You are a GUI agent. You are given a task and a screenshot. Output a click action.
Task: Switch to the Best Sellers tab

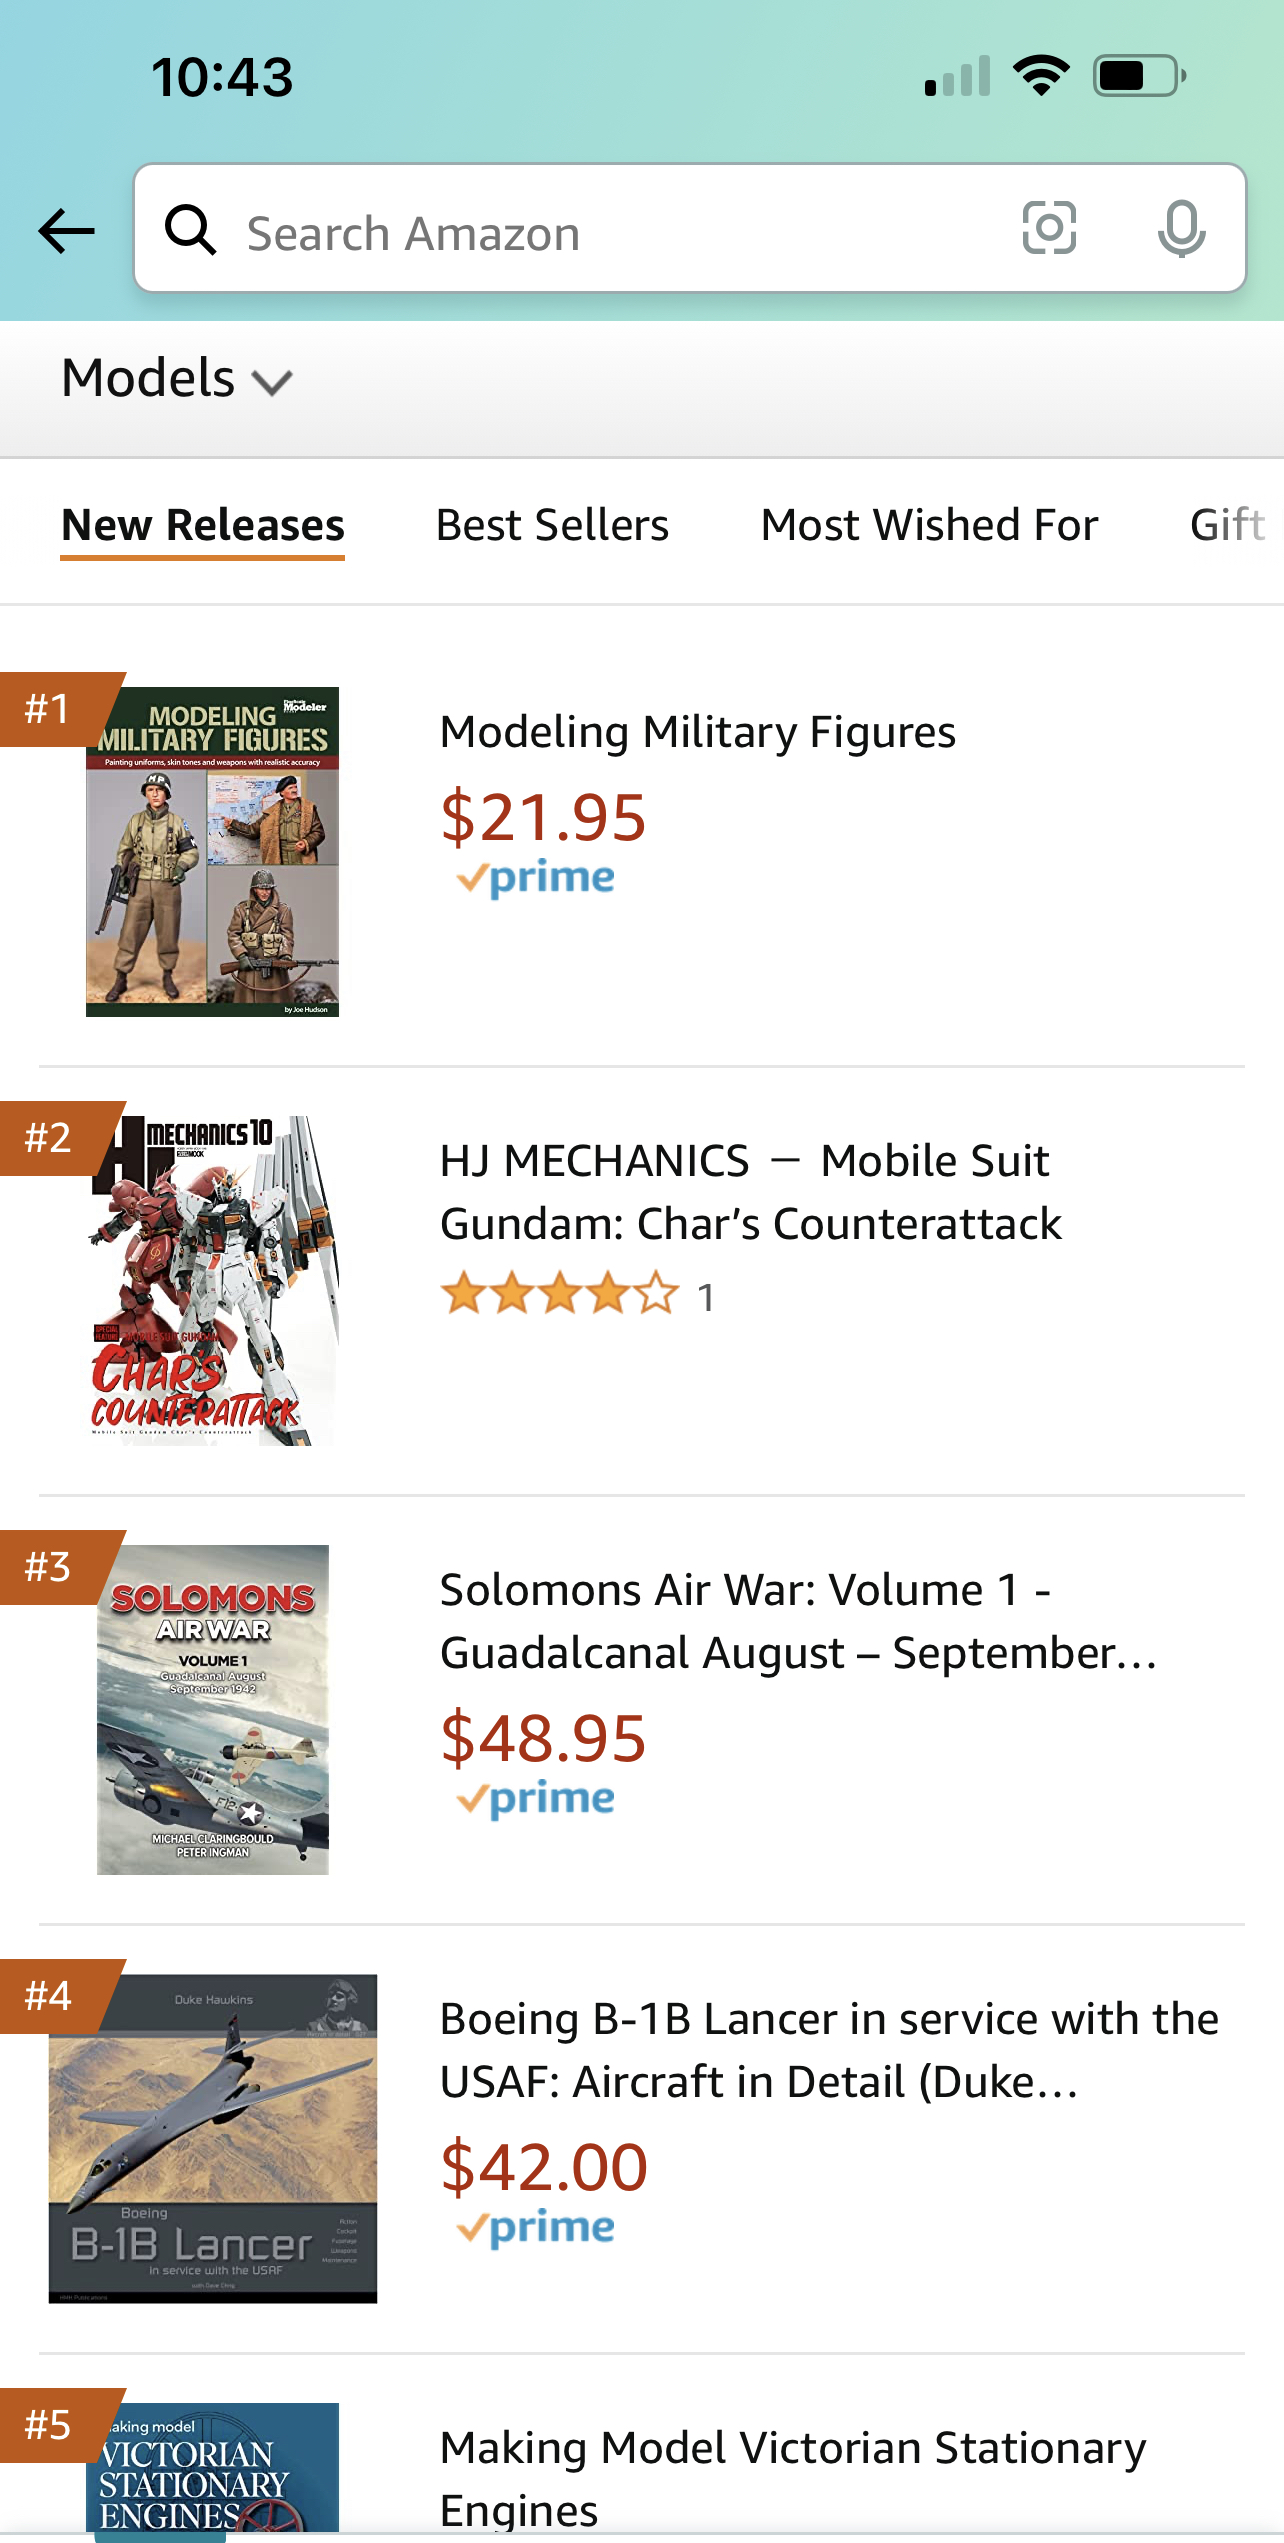point(552,525)
